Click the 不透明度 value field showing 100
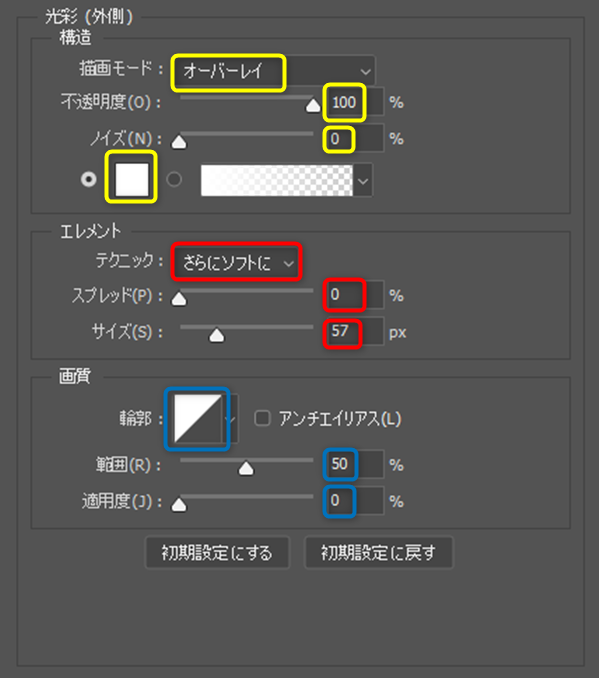 pos(356,102)
